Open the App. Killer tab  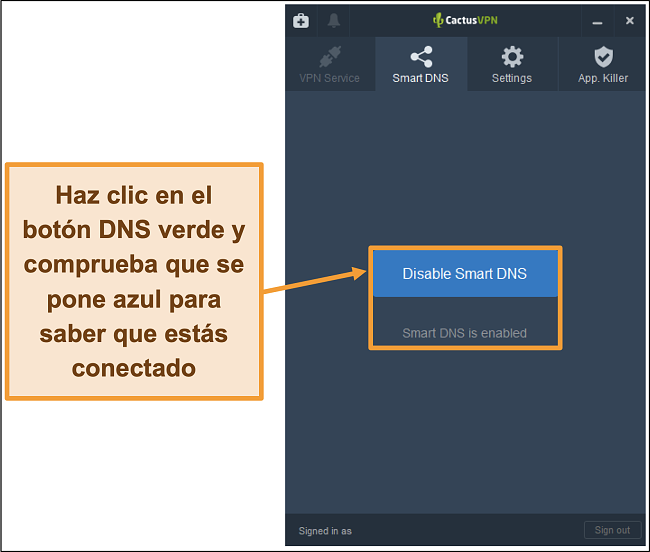603,64
